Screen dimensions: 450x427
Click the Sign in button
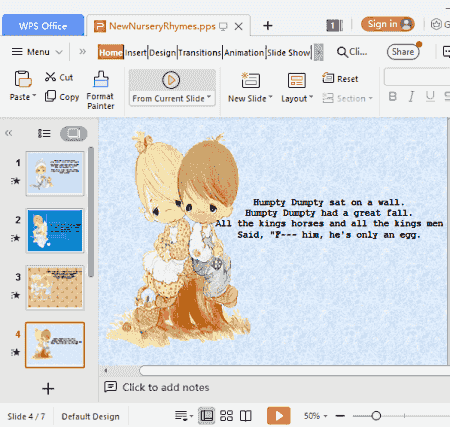pyautogui.click(x=388, y=24)
